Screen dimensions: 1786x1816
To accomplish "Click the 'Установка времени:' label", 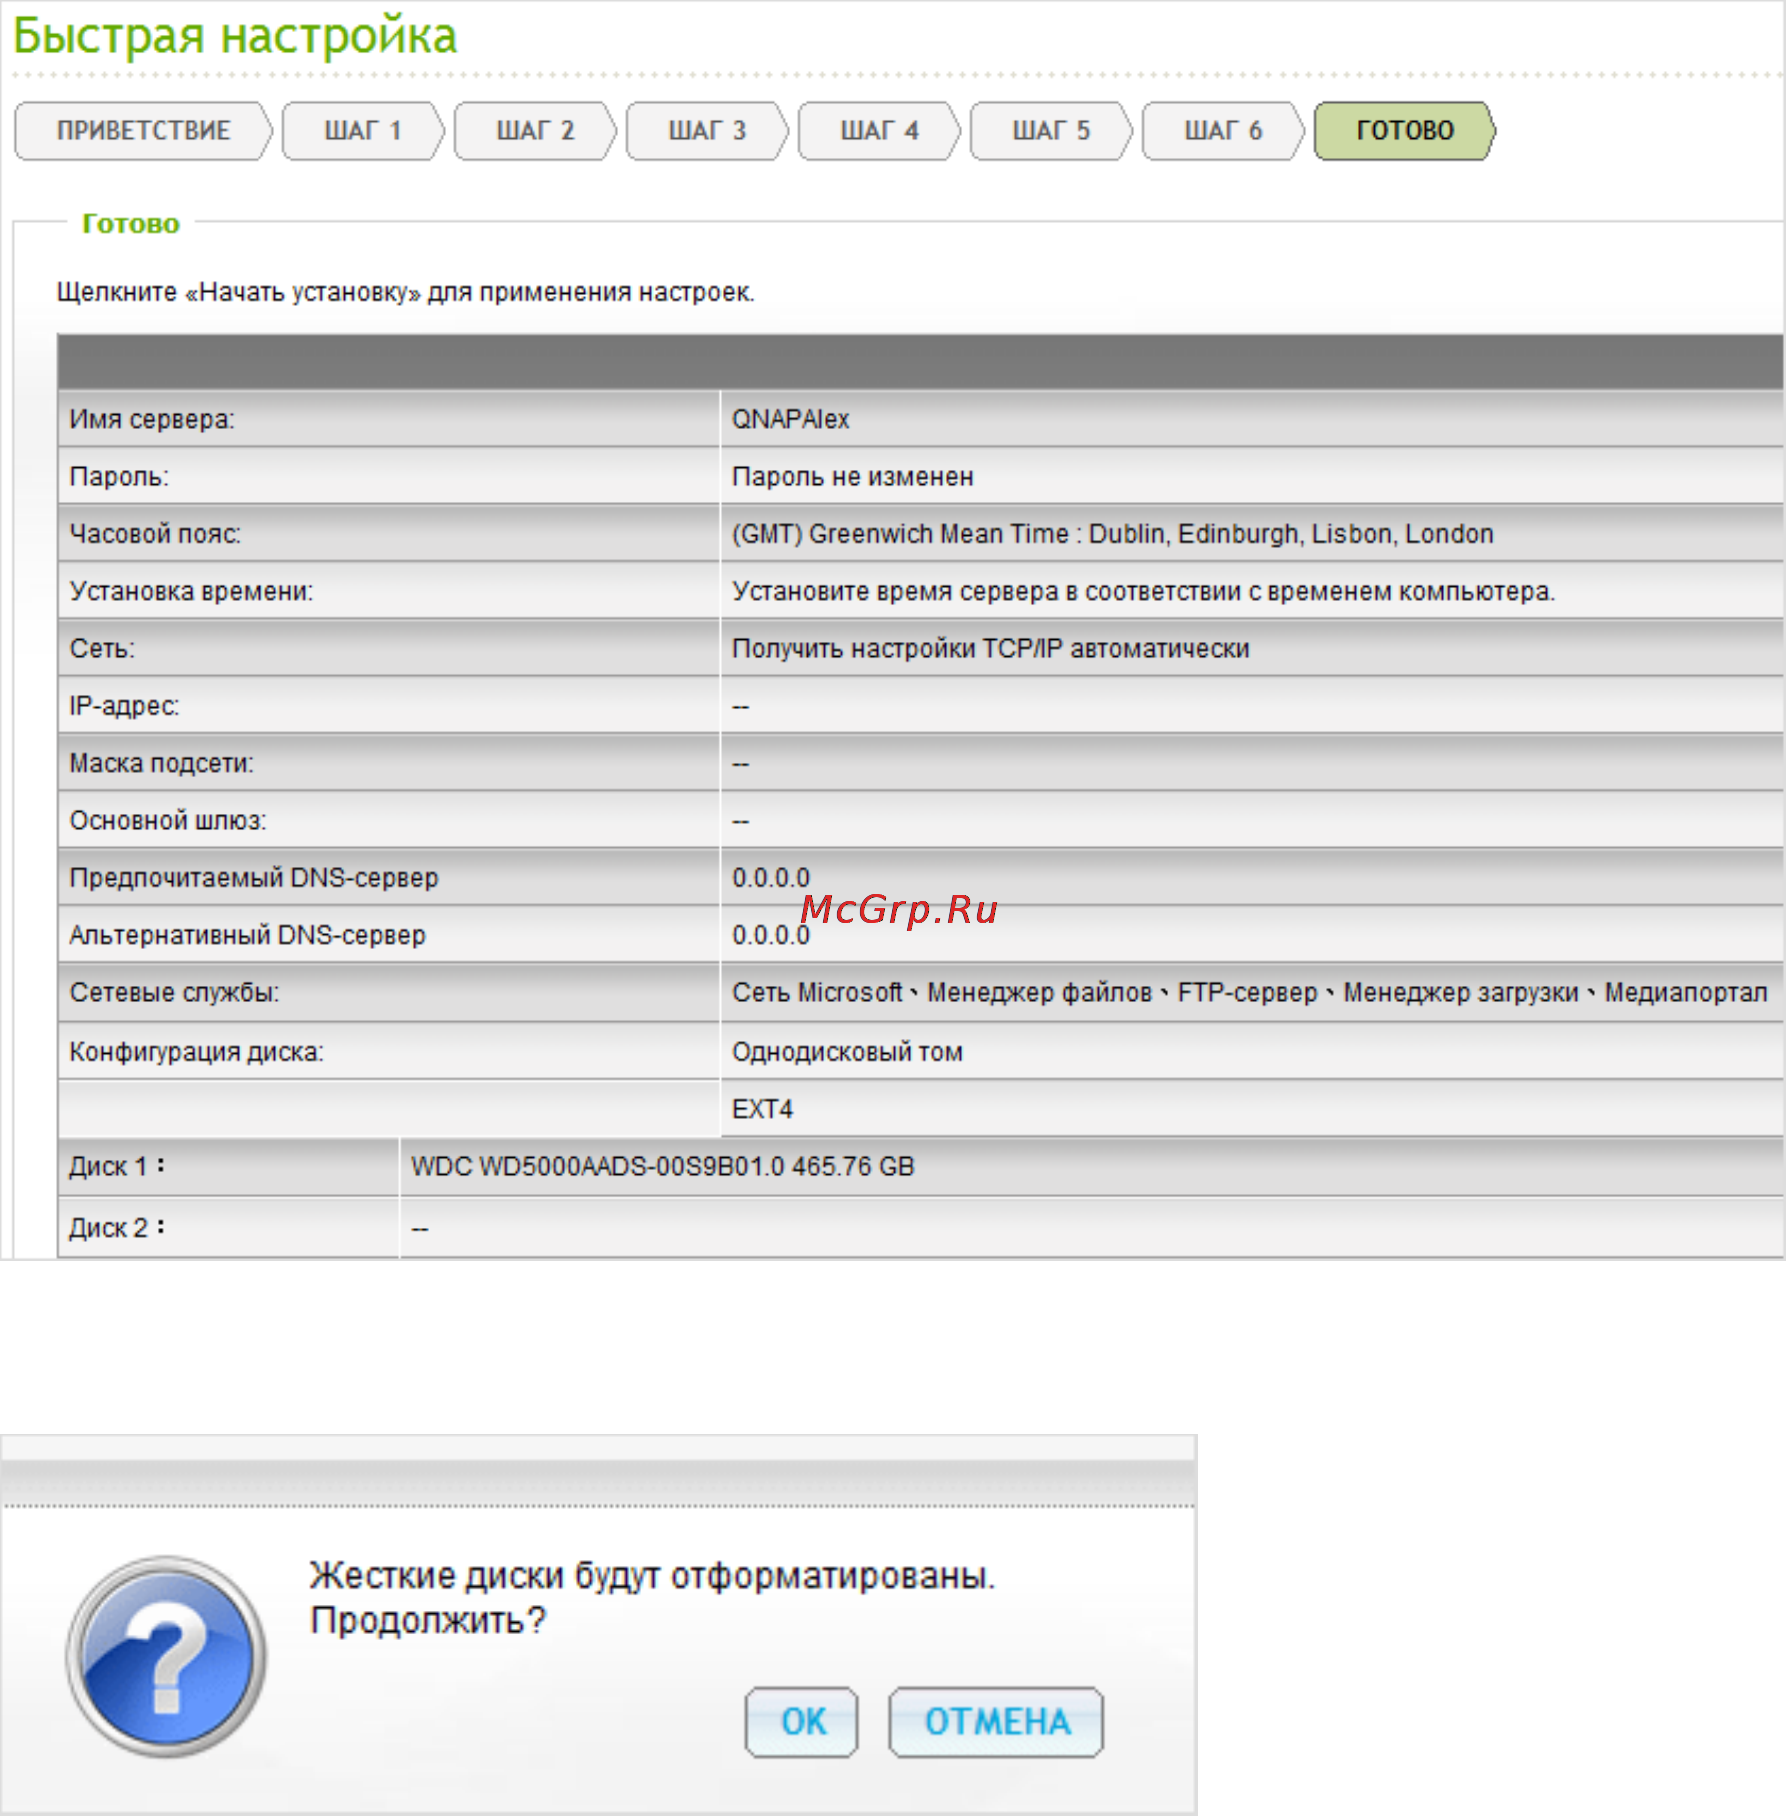I will click(191, 592).
